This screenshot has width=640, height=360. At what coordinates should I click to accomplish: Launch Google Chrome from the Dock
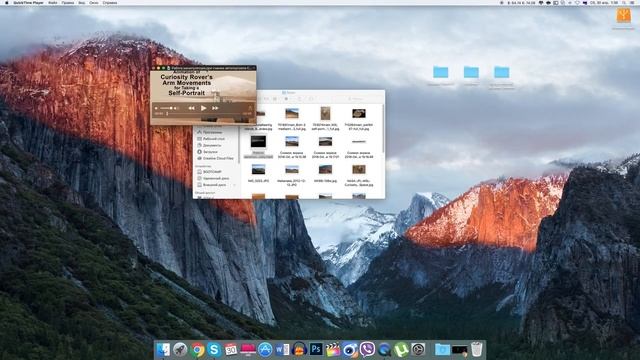(x=197, y=350)
